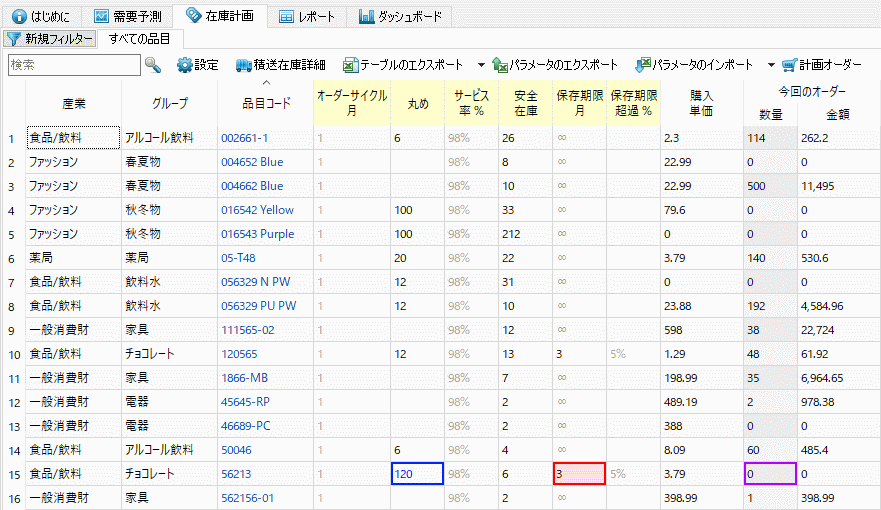Screen dimensions: 881x510
Task: Click the search magnifier icon
Action: click(x=153, y=65)
